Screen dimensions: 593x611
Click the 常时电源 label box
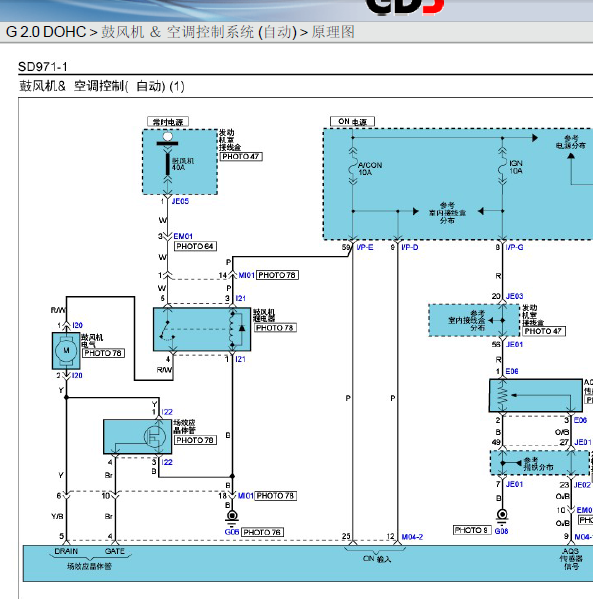(168, 122)
